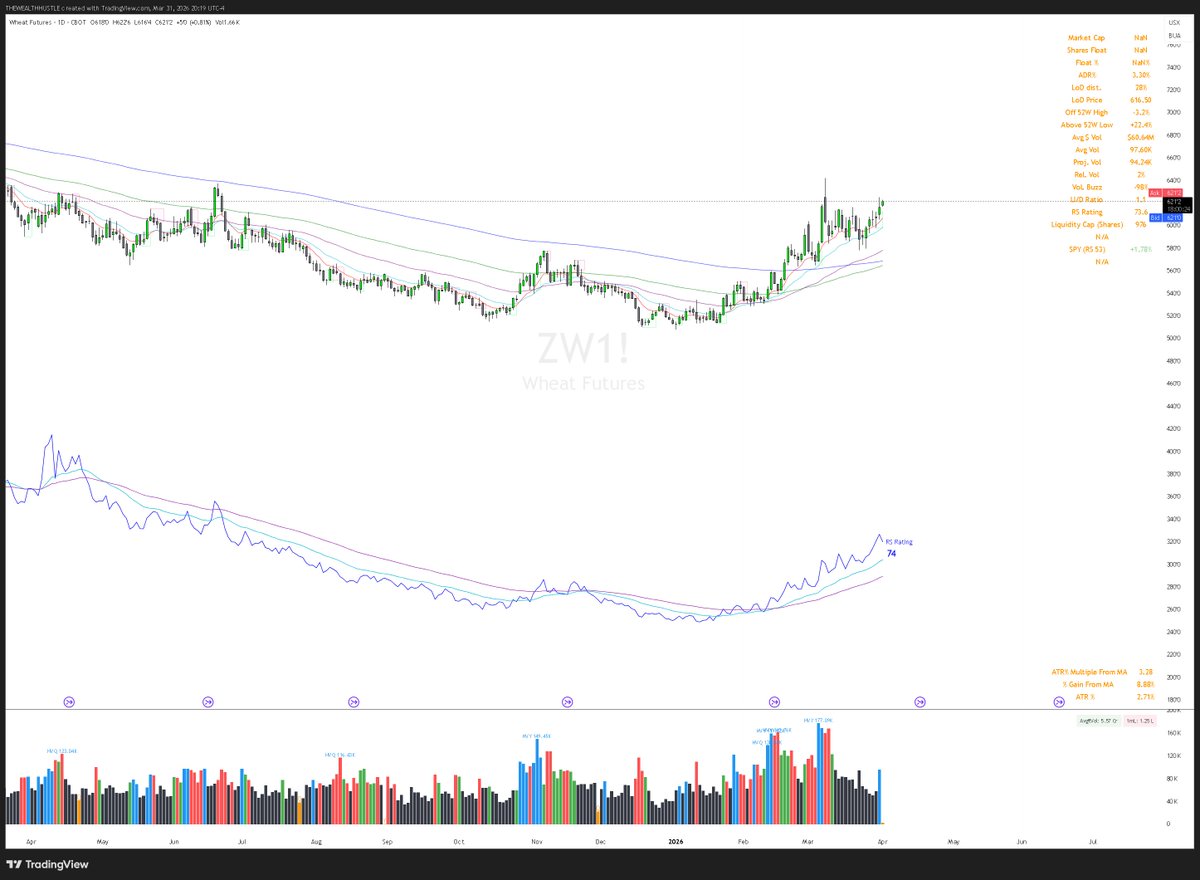Viewport: 1200px width, 880px height.
Task: Click the ATR% Multiple From MA label
Action: point(1090,672)
